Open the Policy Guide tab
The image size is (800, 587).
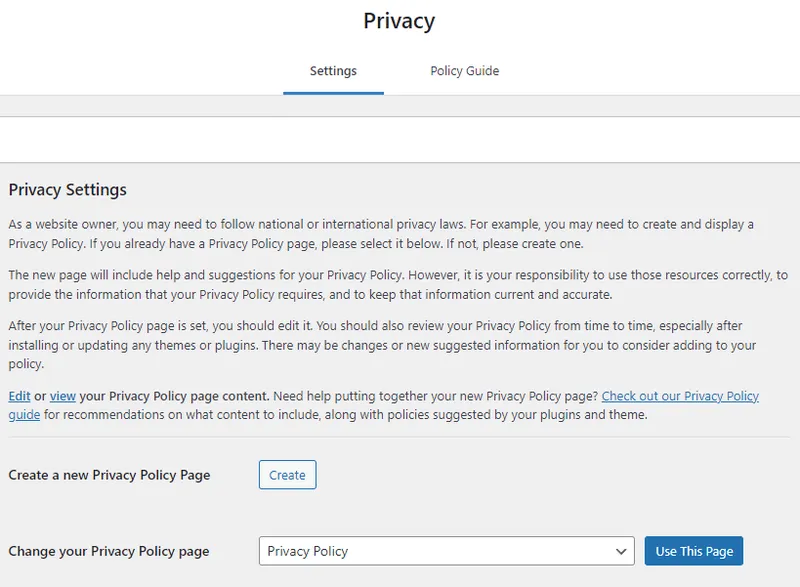tap(464, 71)
